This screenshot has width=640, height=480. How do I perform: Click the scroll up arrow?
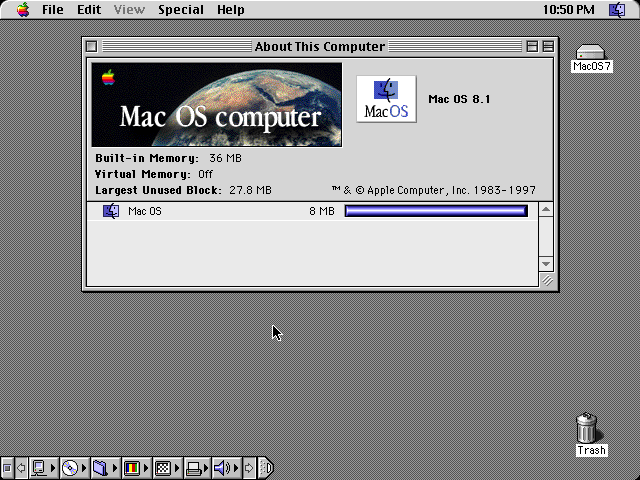coord(546,210)
